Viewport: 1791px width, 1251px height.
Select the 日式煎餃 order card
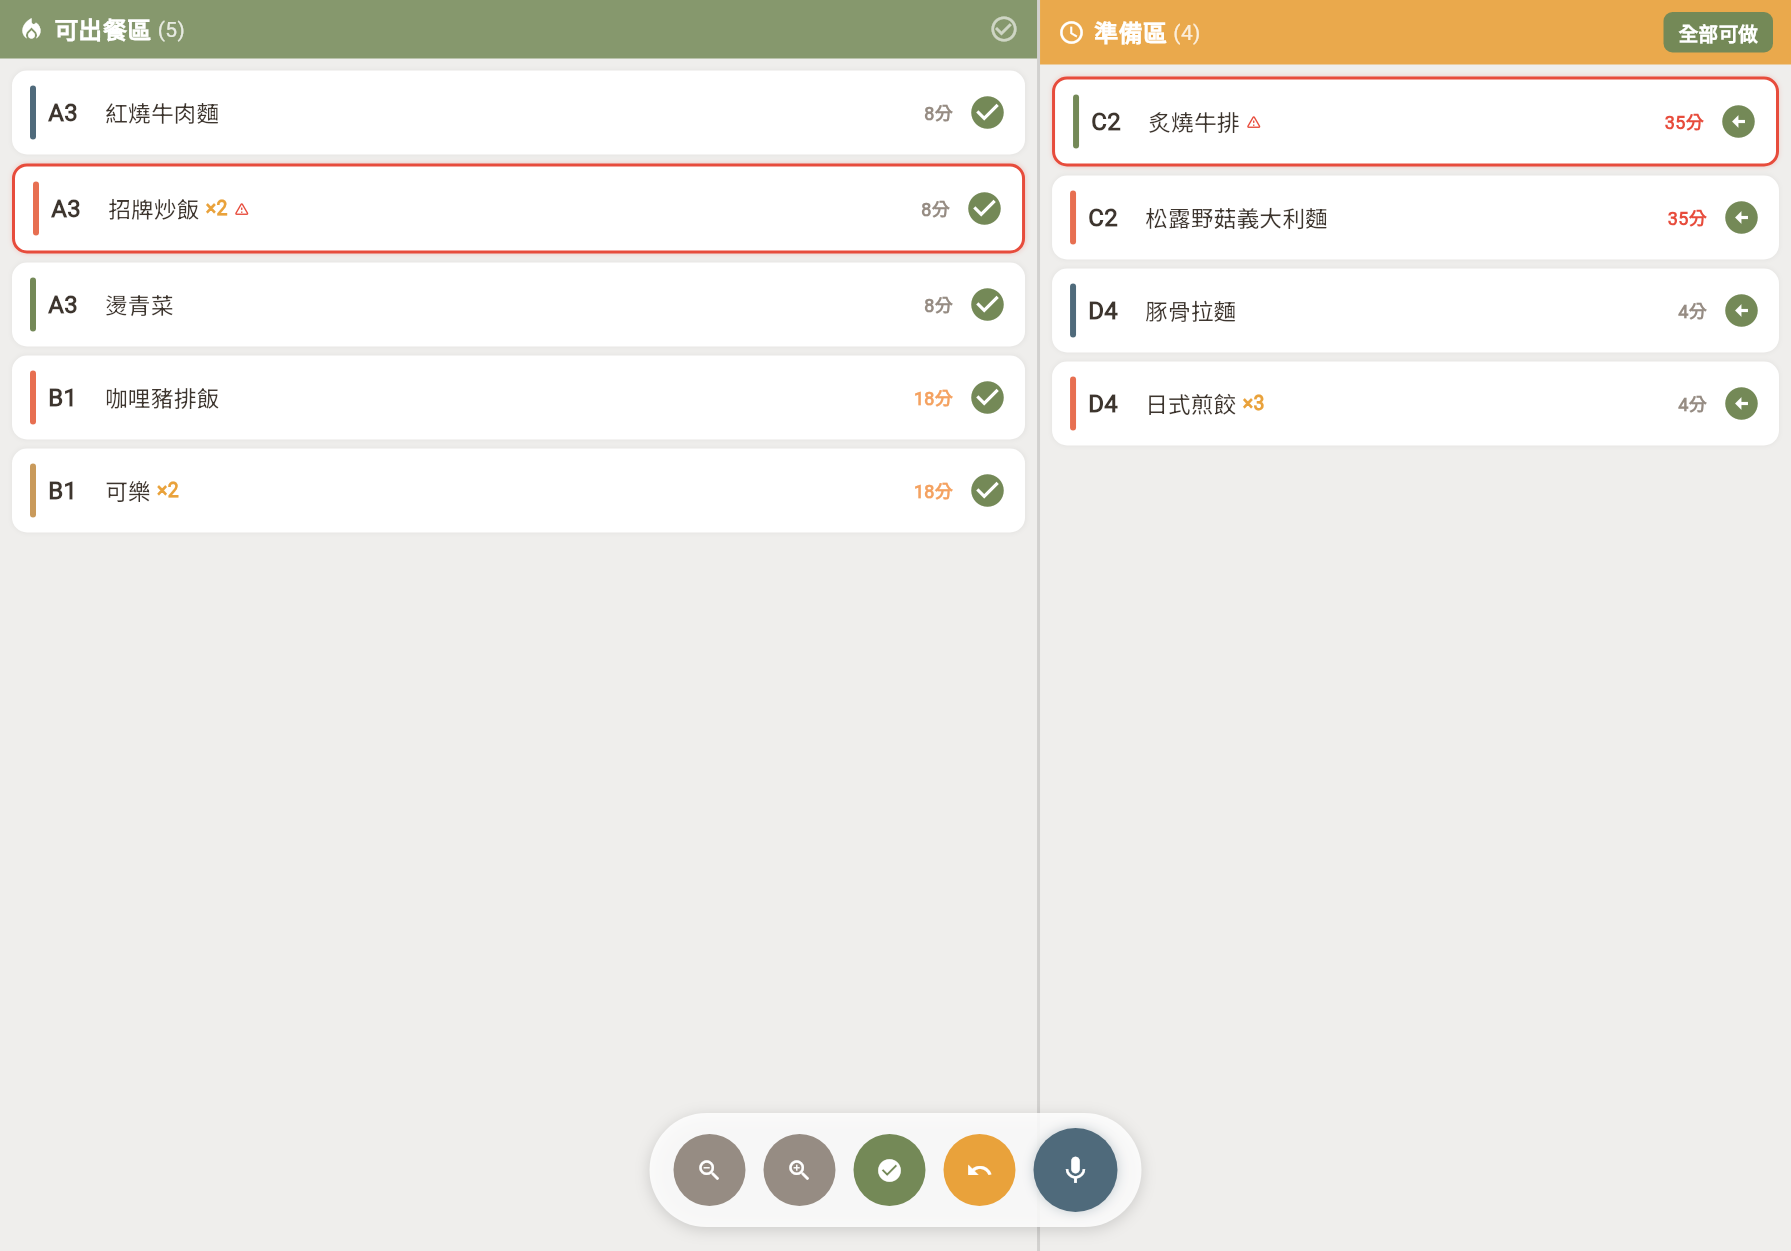coord(1415,404)
